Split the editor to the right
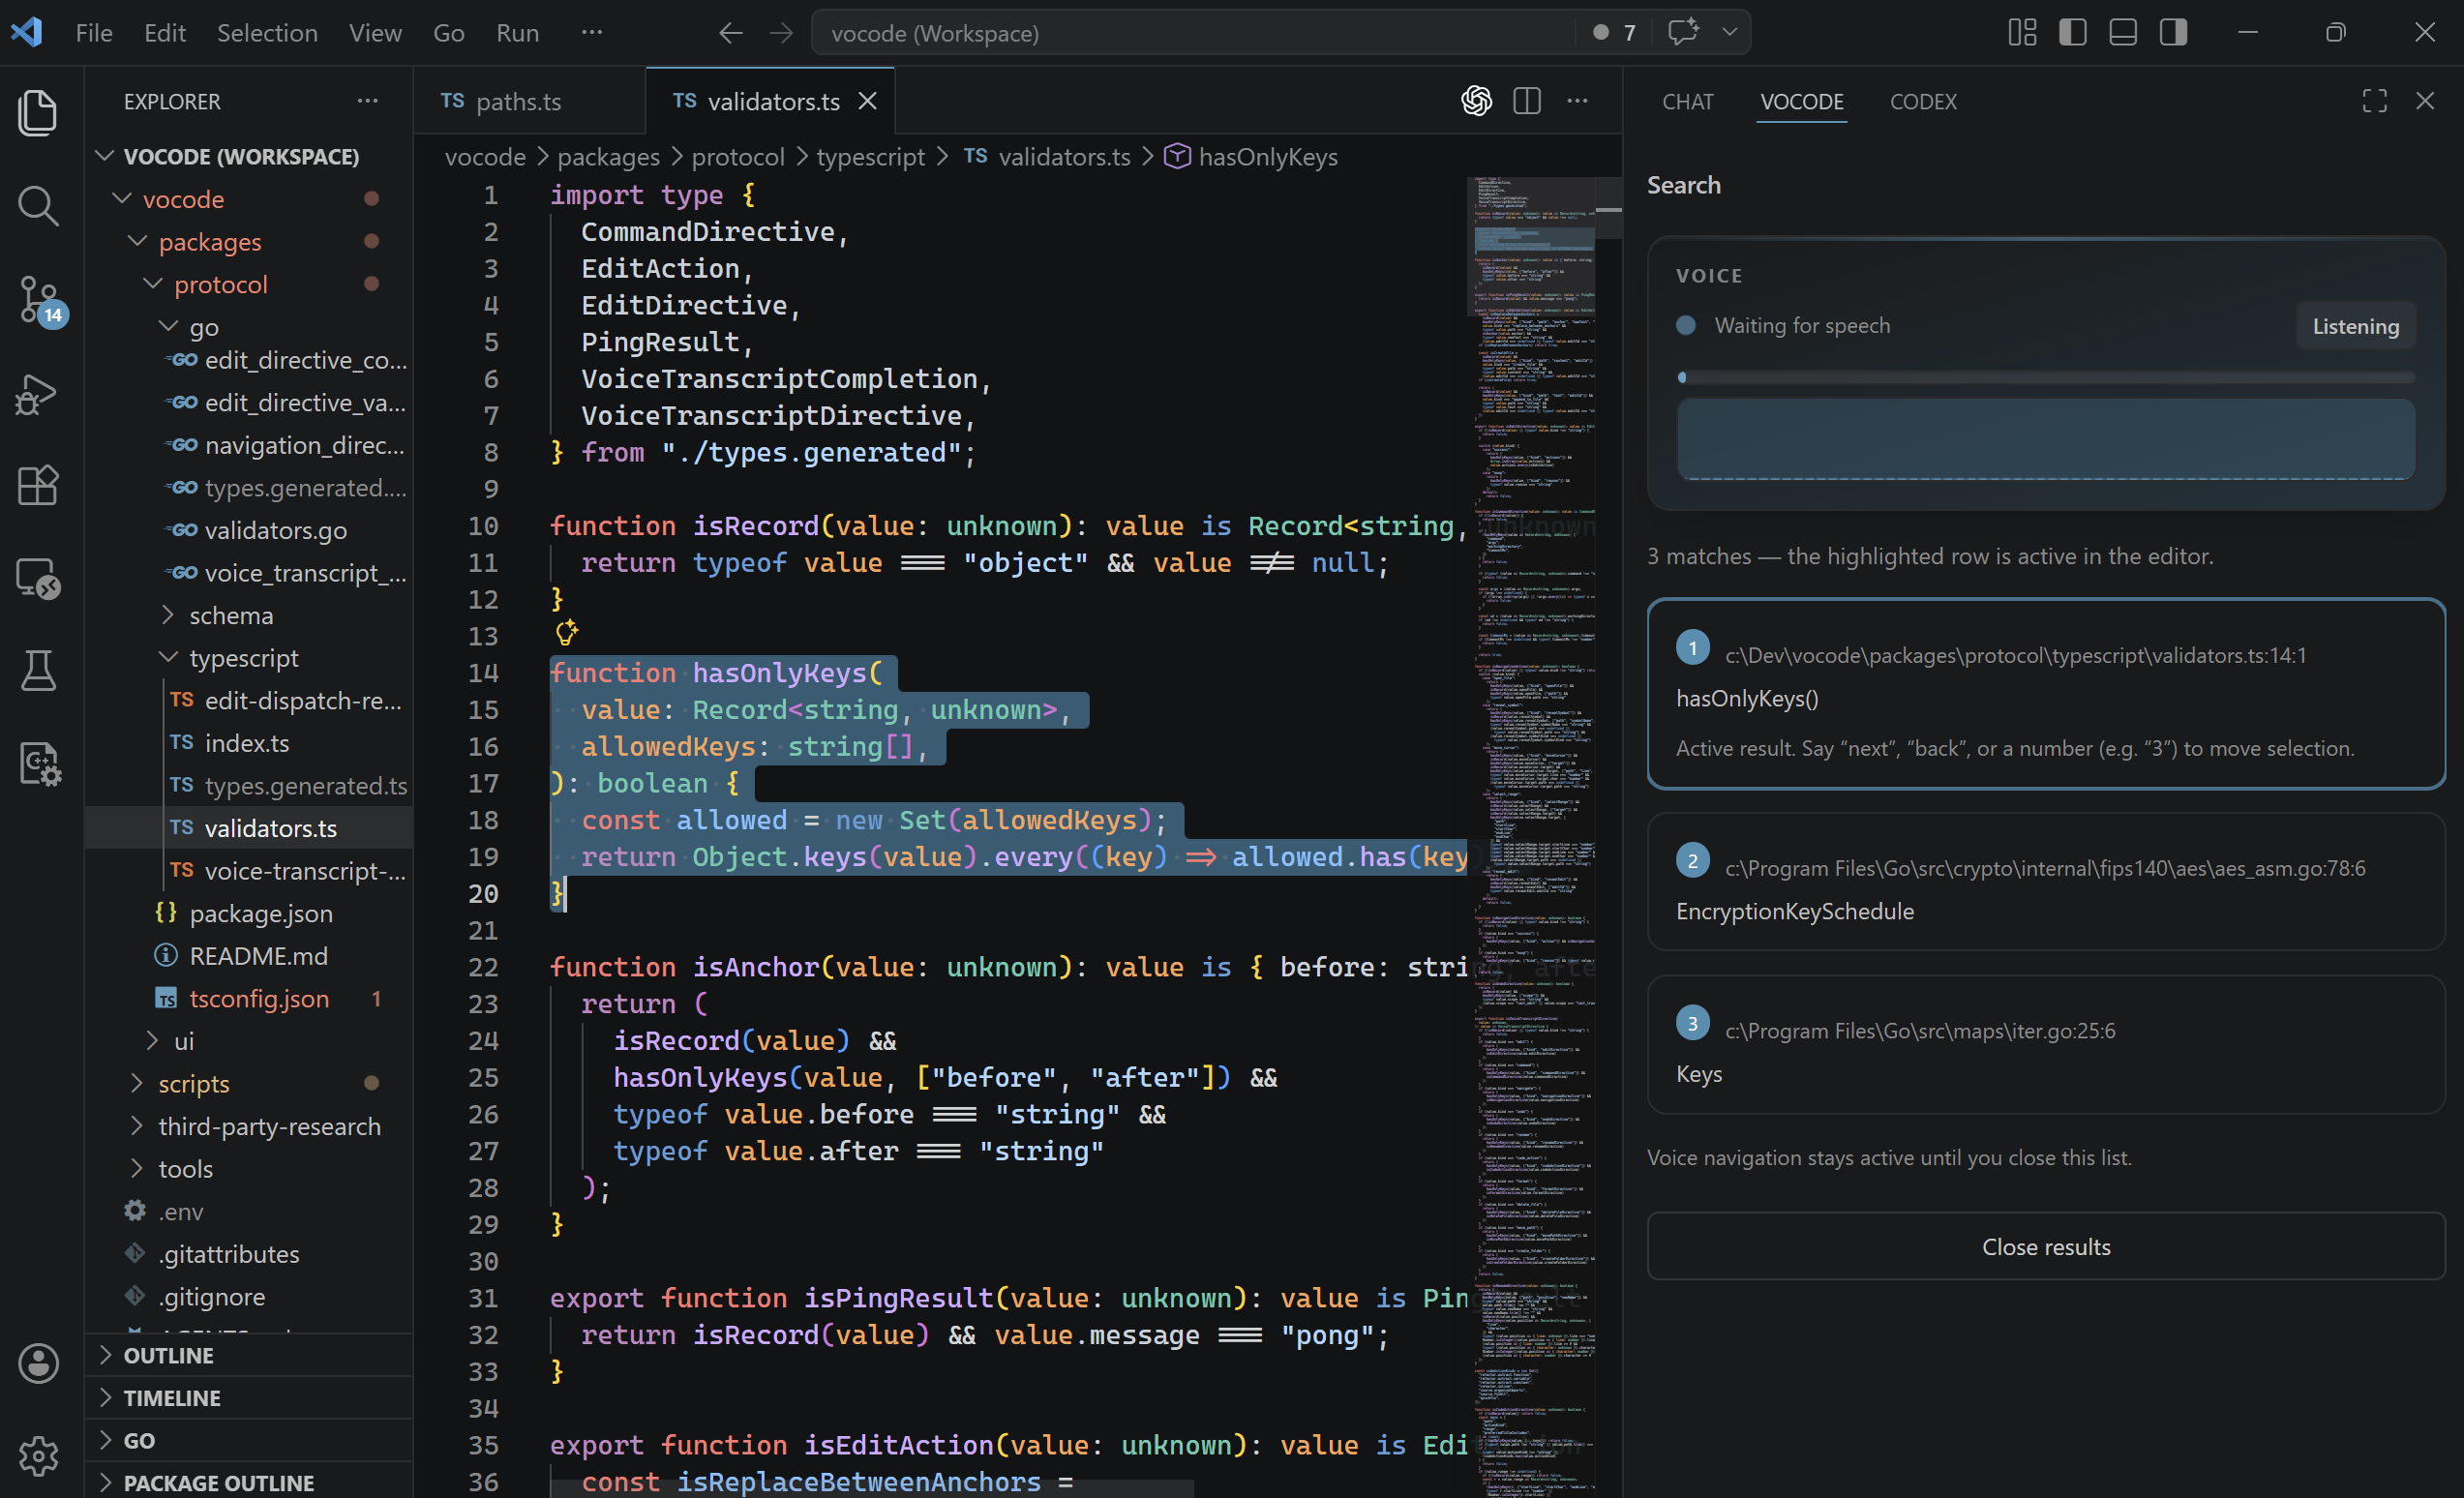Screen dimensions: 2464x1498 tap(1527, 101)
